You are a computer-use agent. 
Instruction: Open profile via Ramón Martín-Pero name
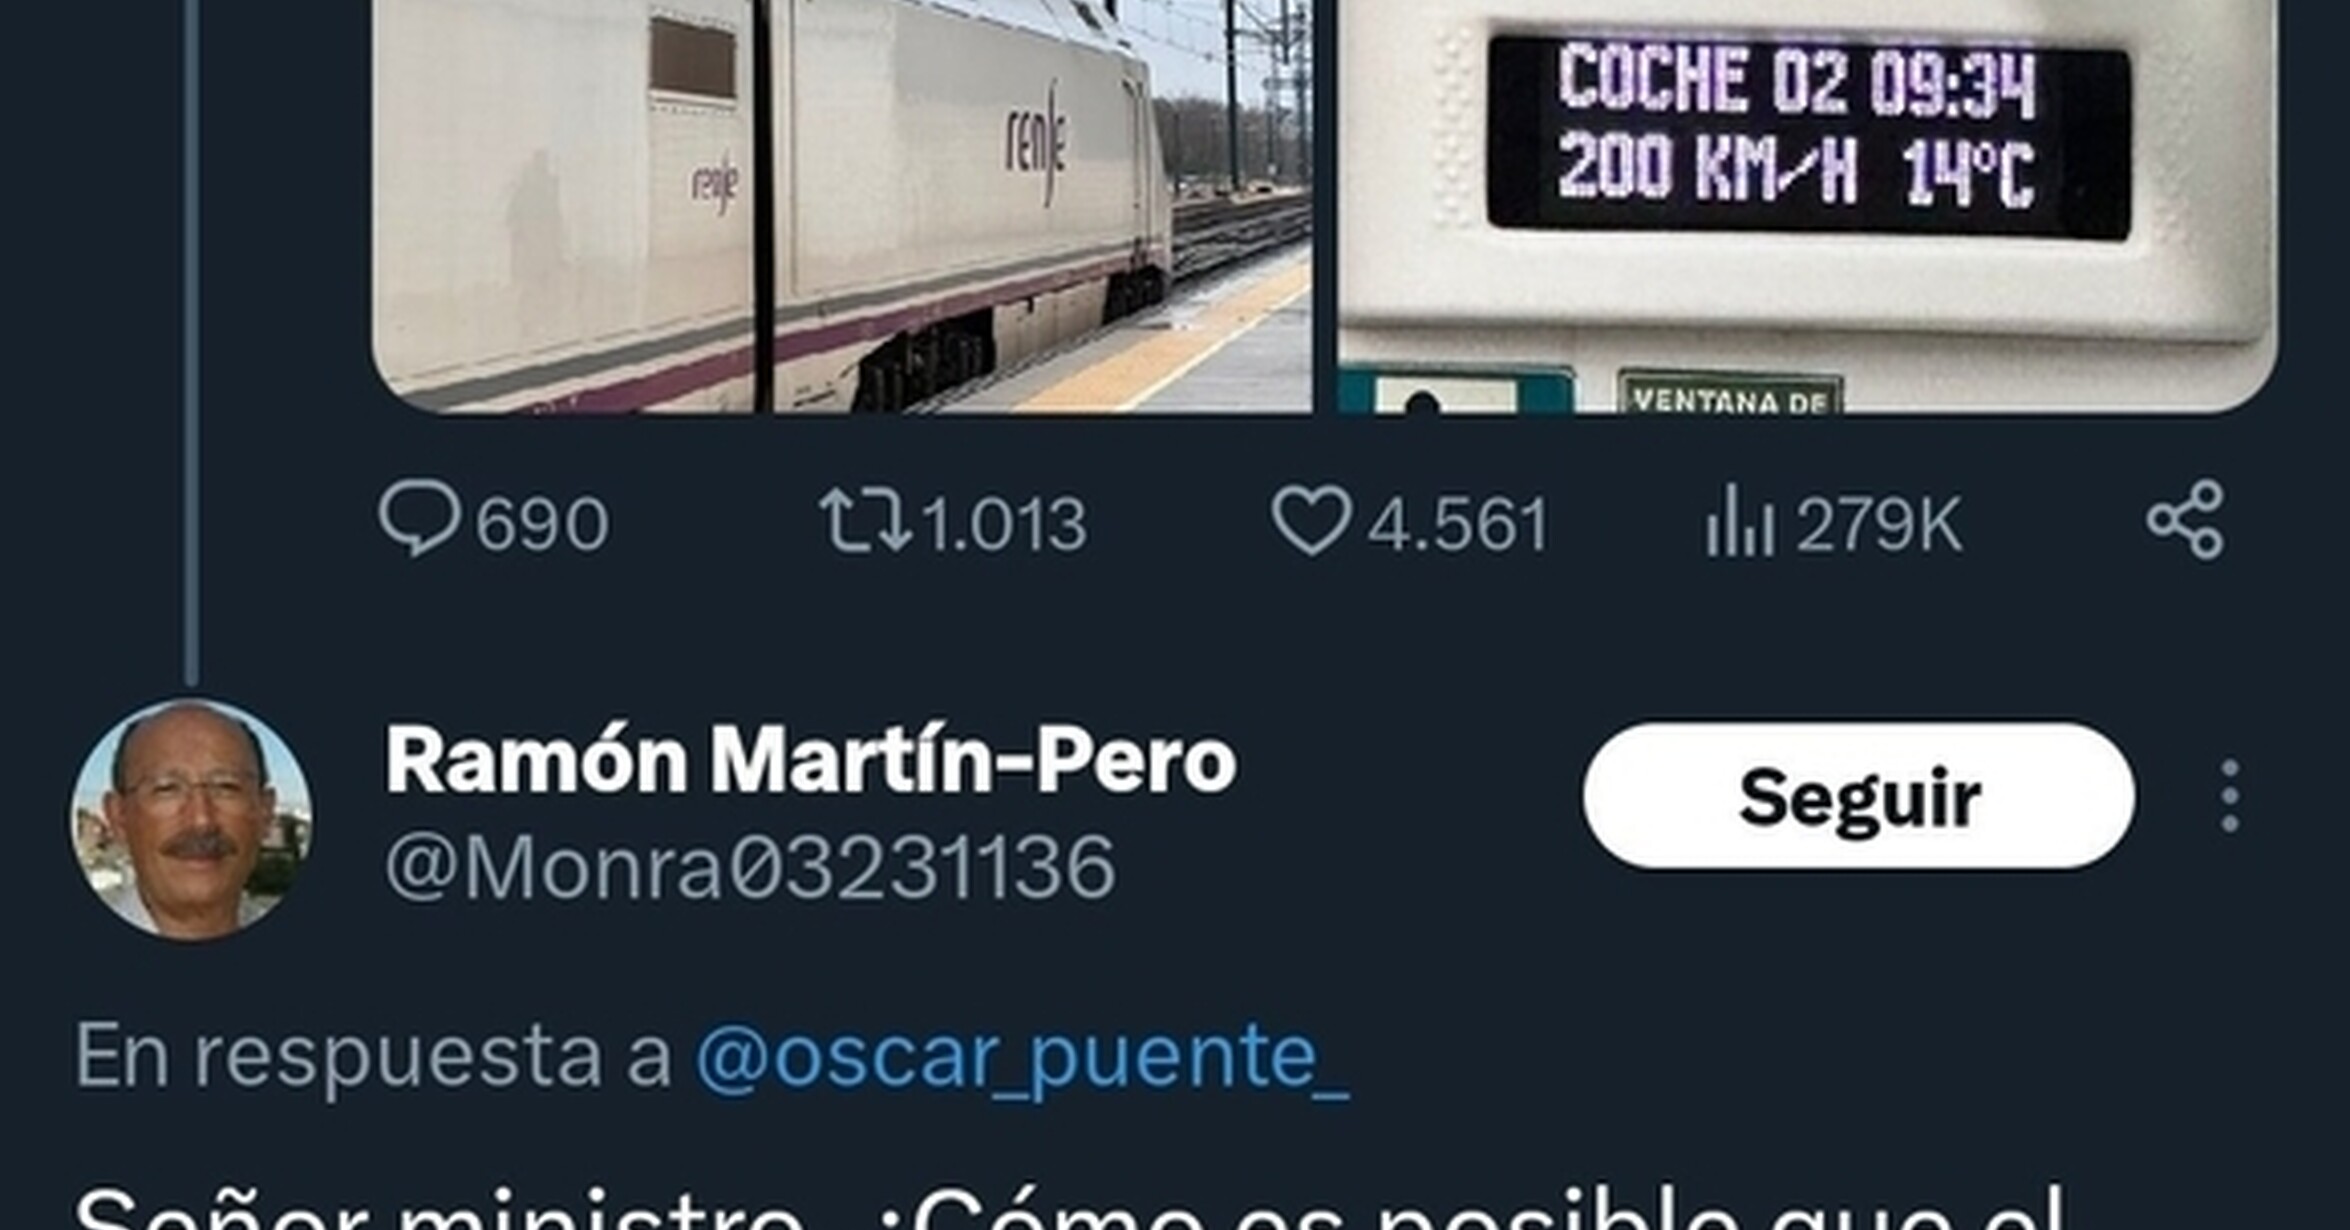click(811, 760)
